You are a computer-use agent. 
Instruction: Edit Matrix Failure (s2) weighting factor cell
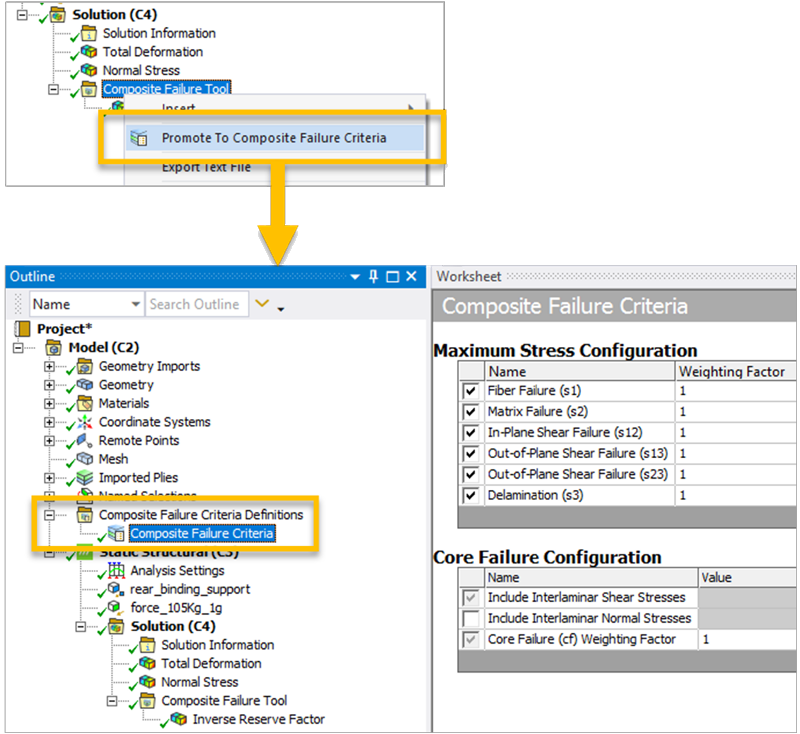tap(736, 412)
